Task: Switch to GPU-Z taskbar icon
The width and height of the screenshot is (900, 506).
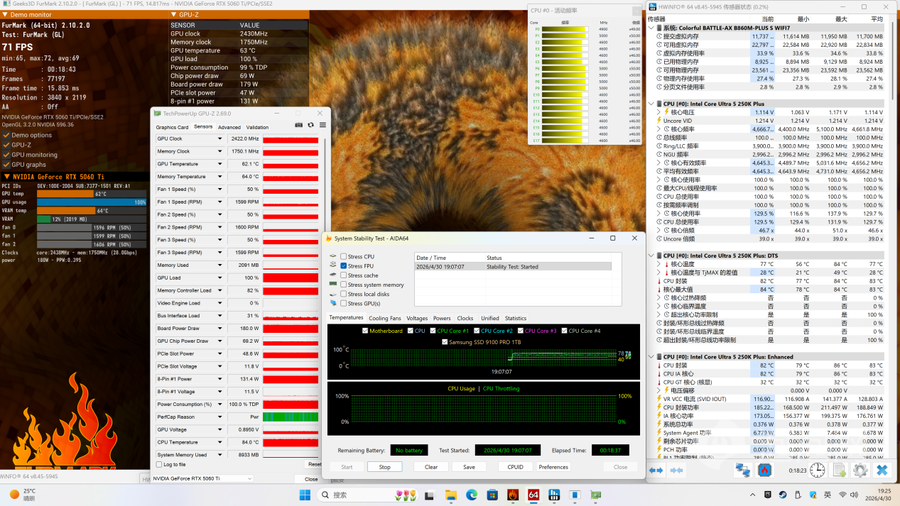Action: (x=596, y=495)
